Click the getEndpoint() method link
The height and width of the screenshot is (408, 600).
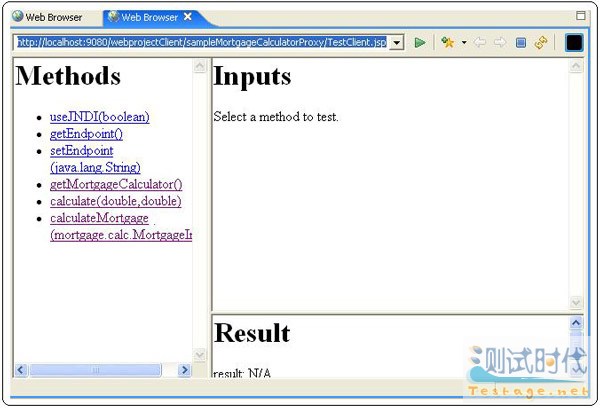pos(86,134)
